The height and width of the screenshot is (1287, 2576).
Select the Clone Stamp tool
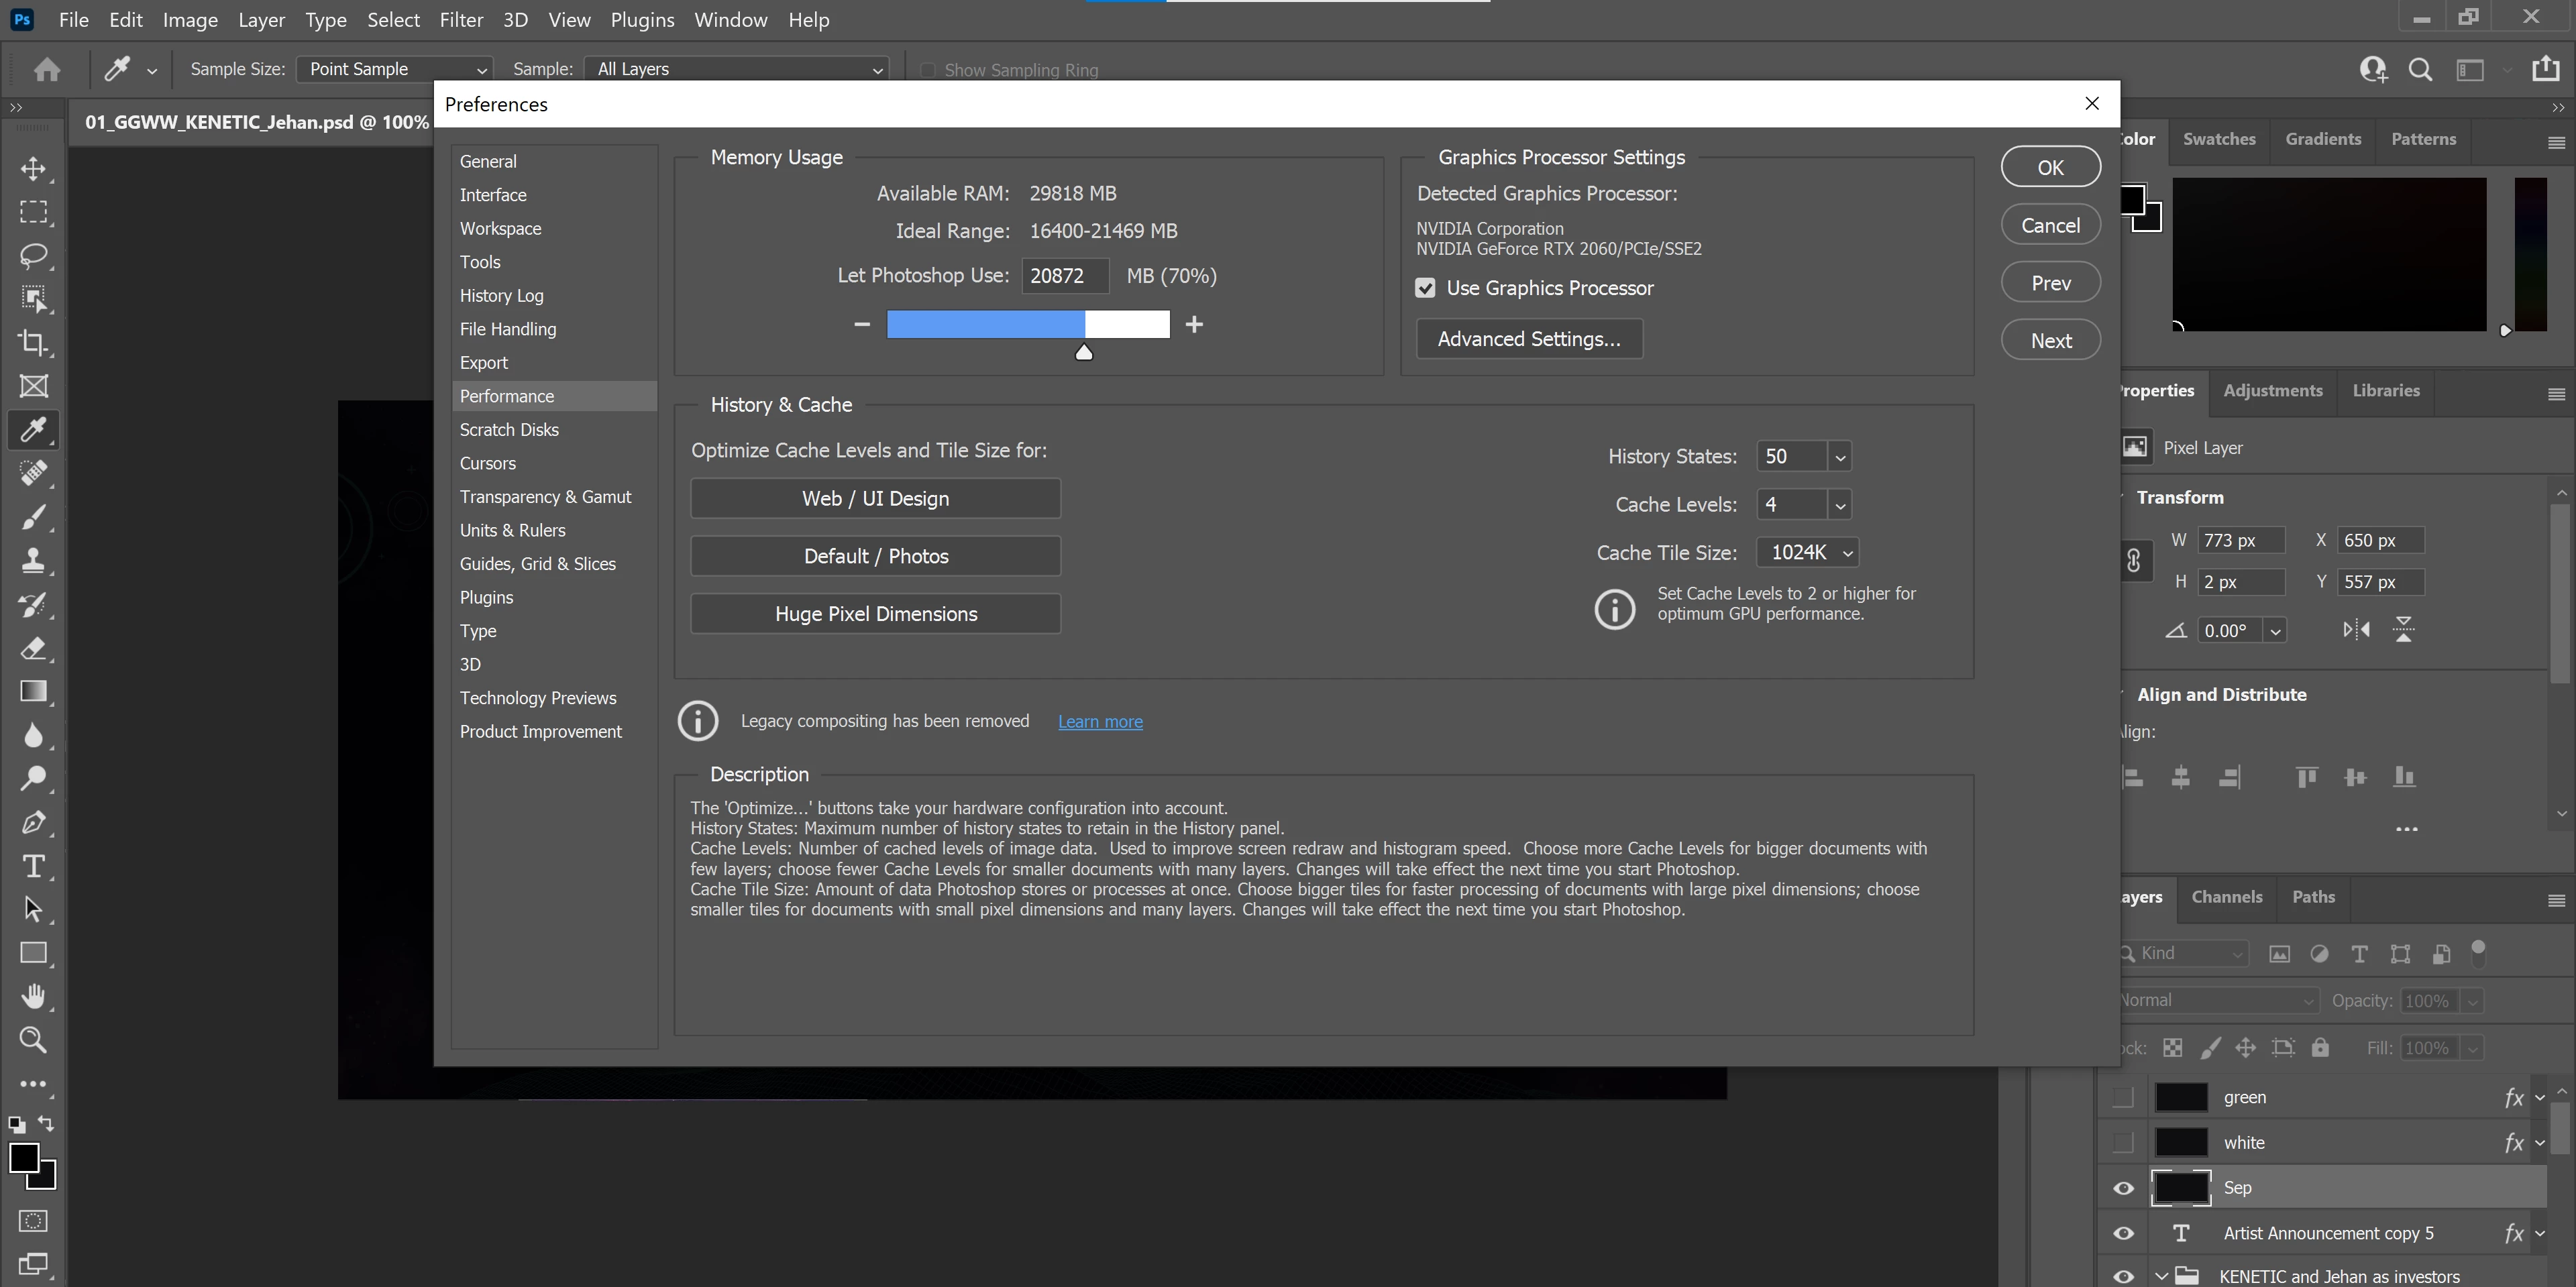[x=33, y=560]
